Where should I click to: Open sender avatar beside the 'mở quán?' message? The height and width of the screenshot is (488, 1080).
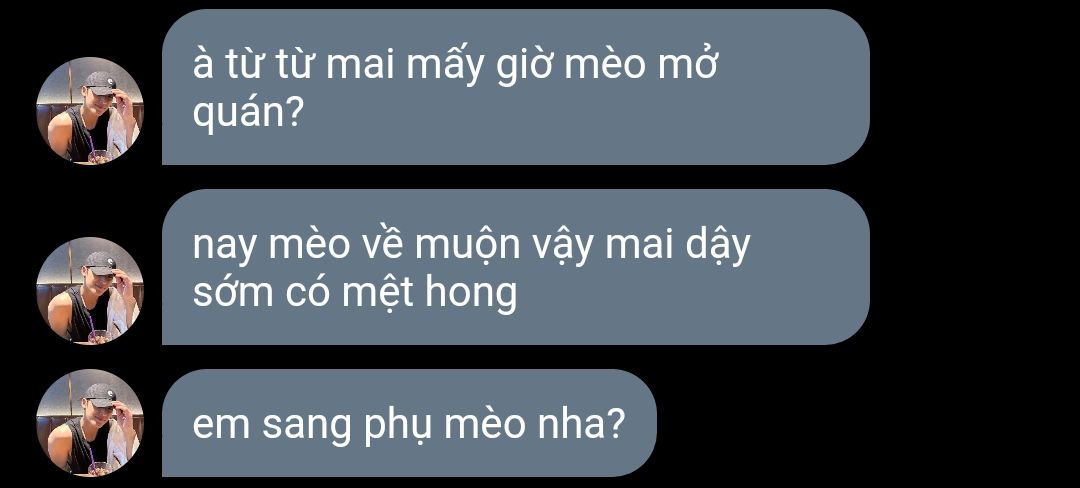tap(90, 111)
